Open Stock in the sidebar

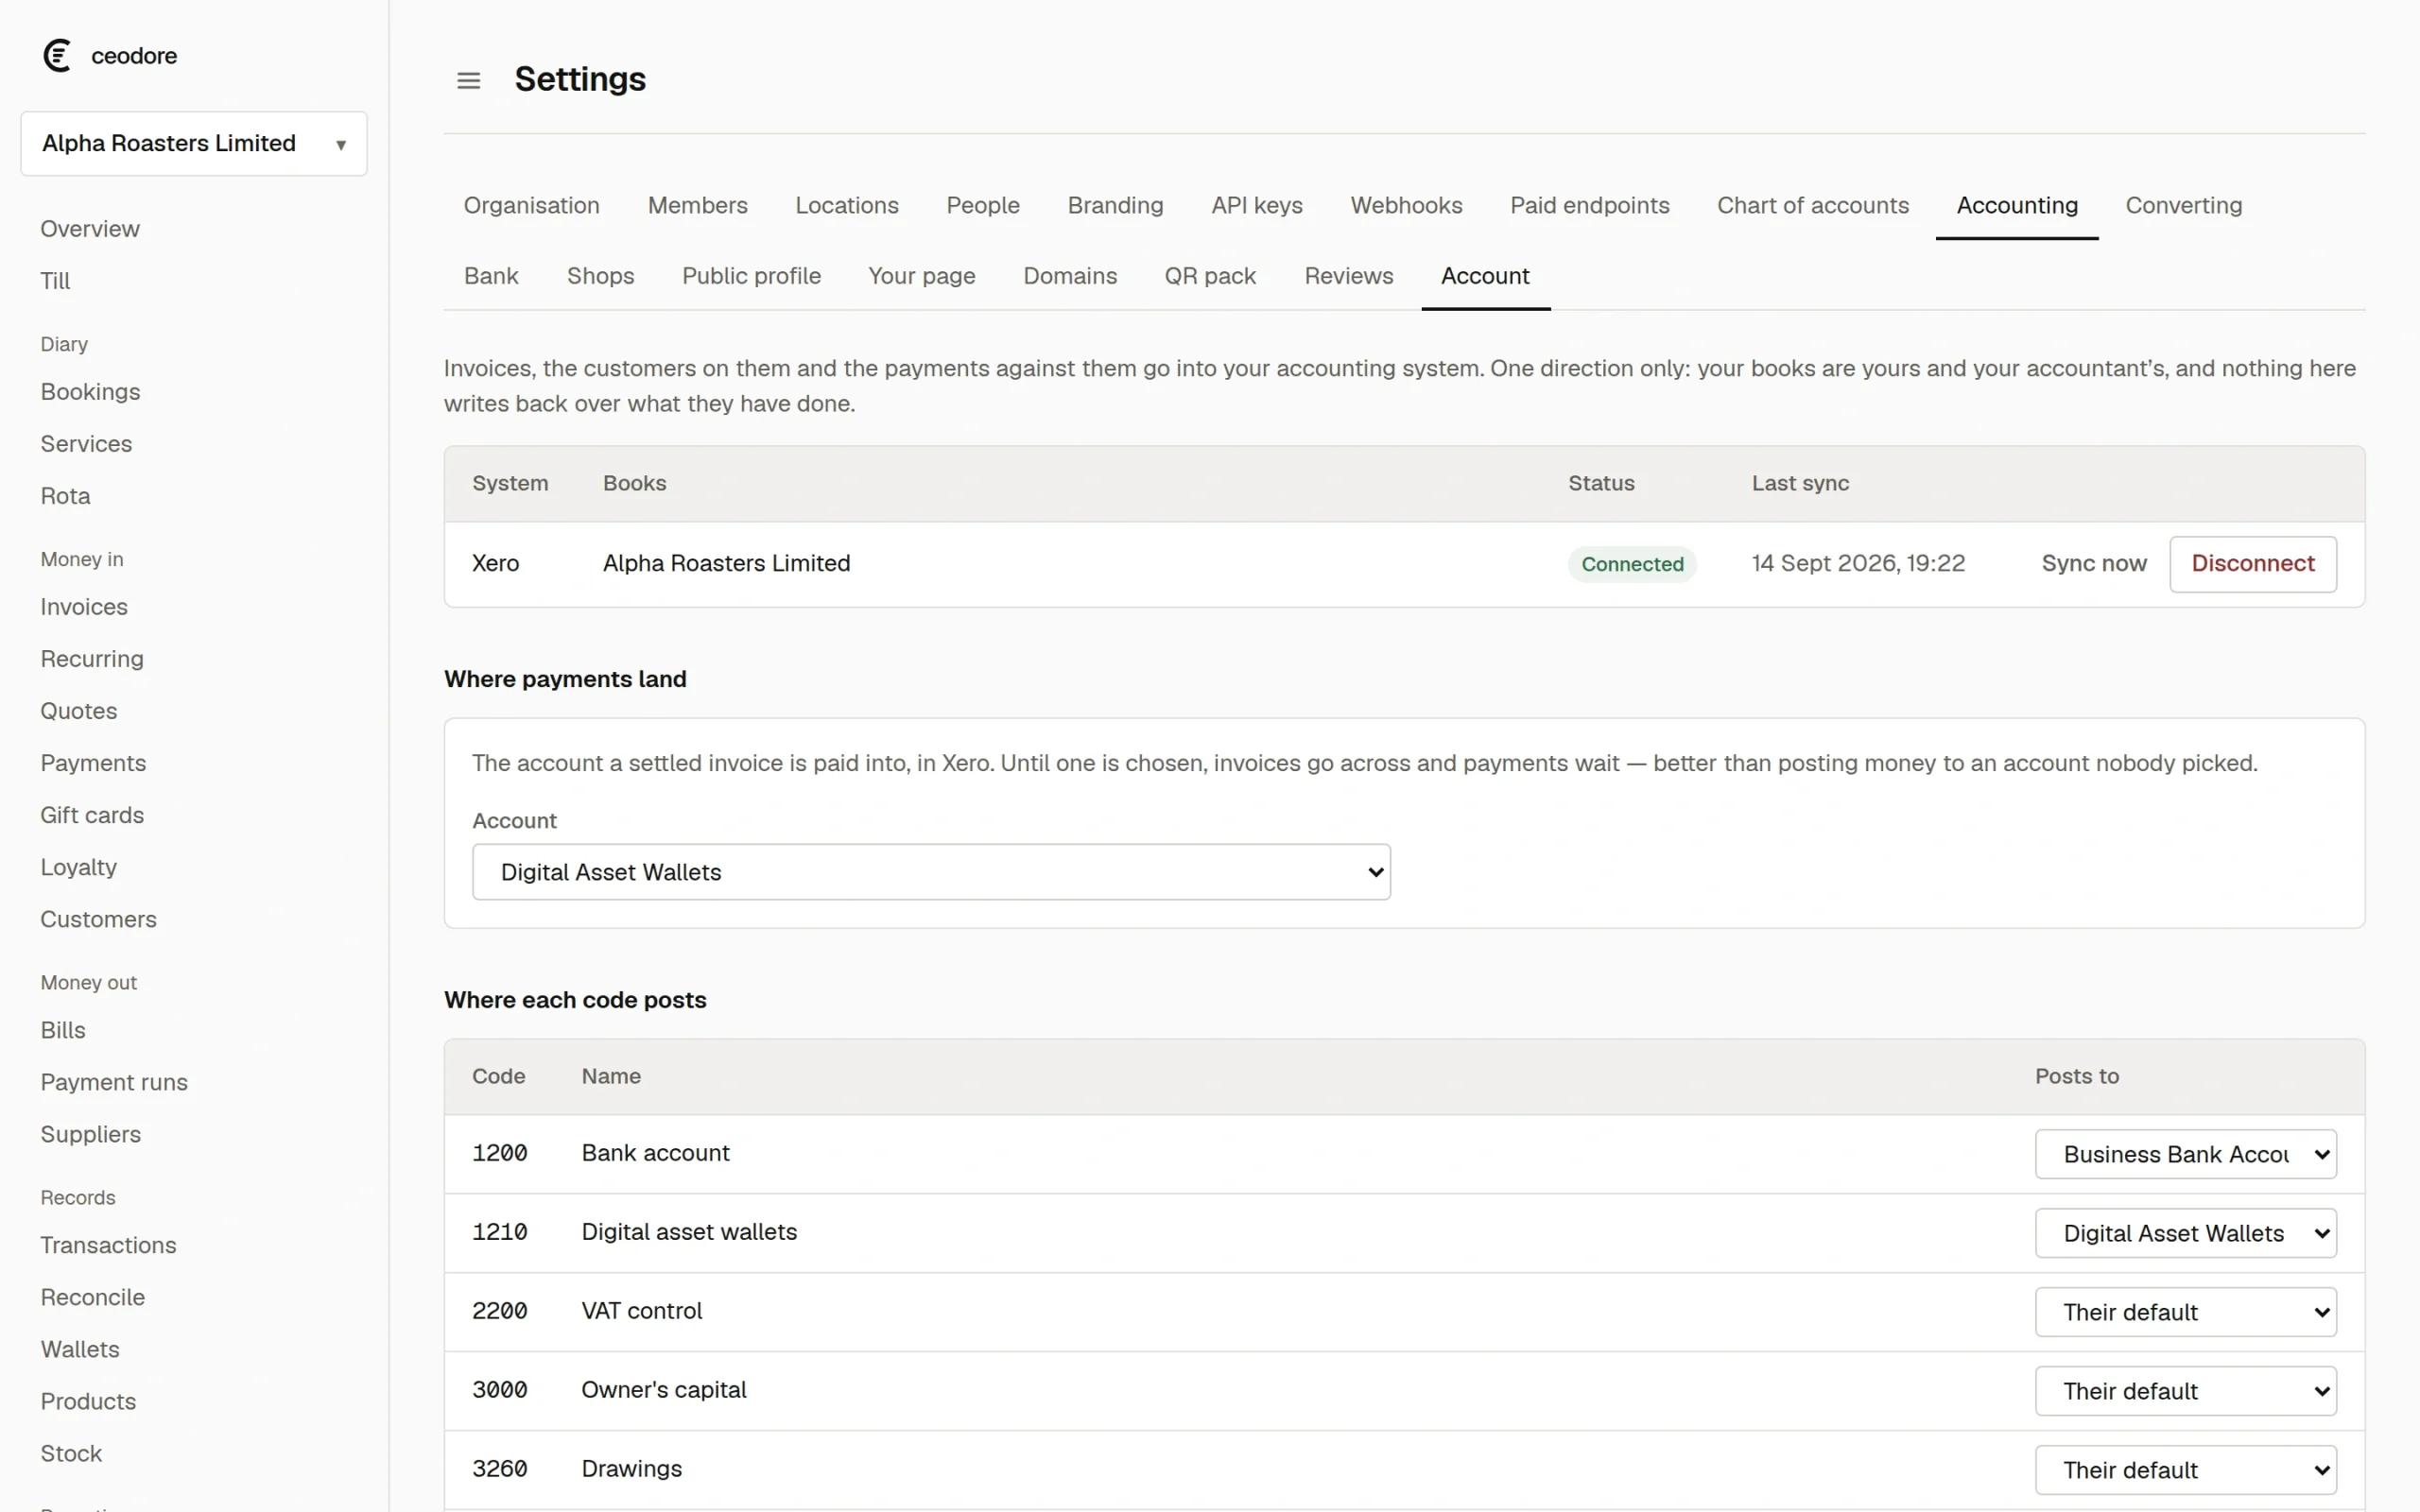(71, 1453)
